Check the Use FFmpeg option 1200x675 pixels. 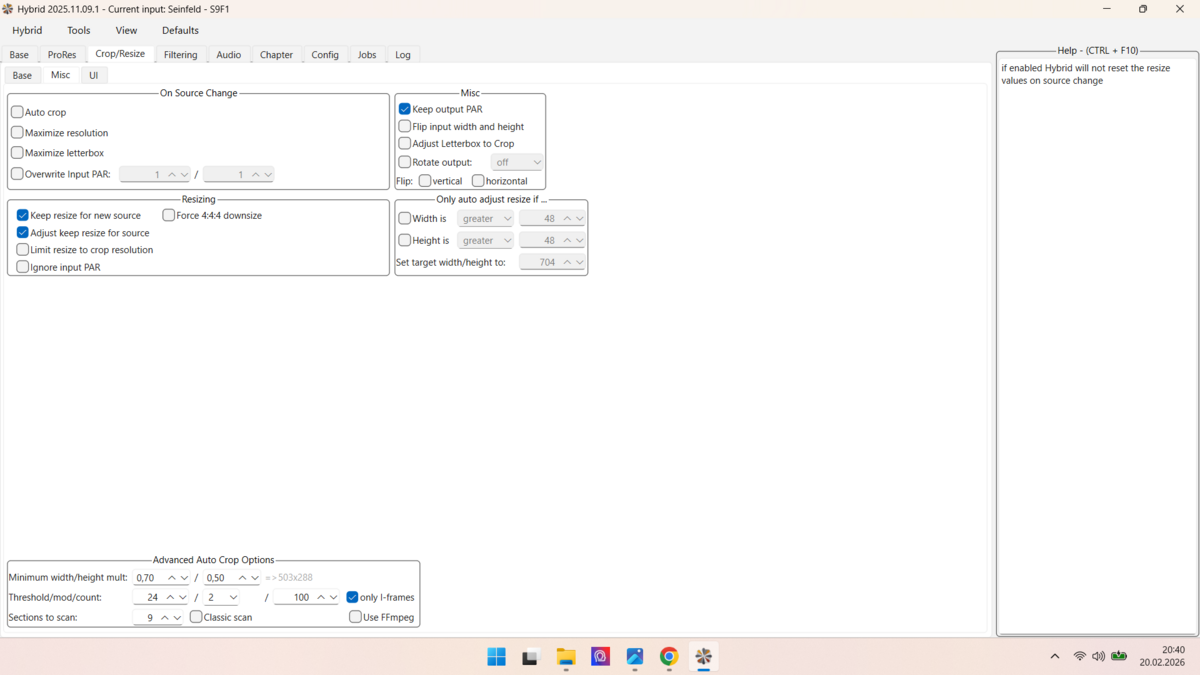pos(356,617)
